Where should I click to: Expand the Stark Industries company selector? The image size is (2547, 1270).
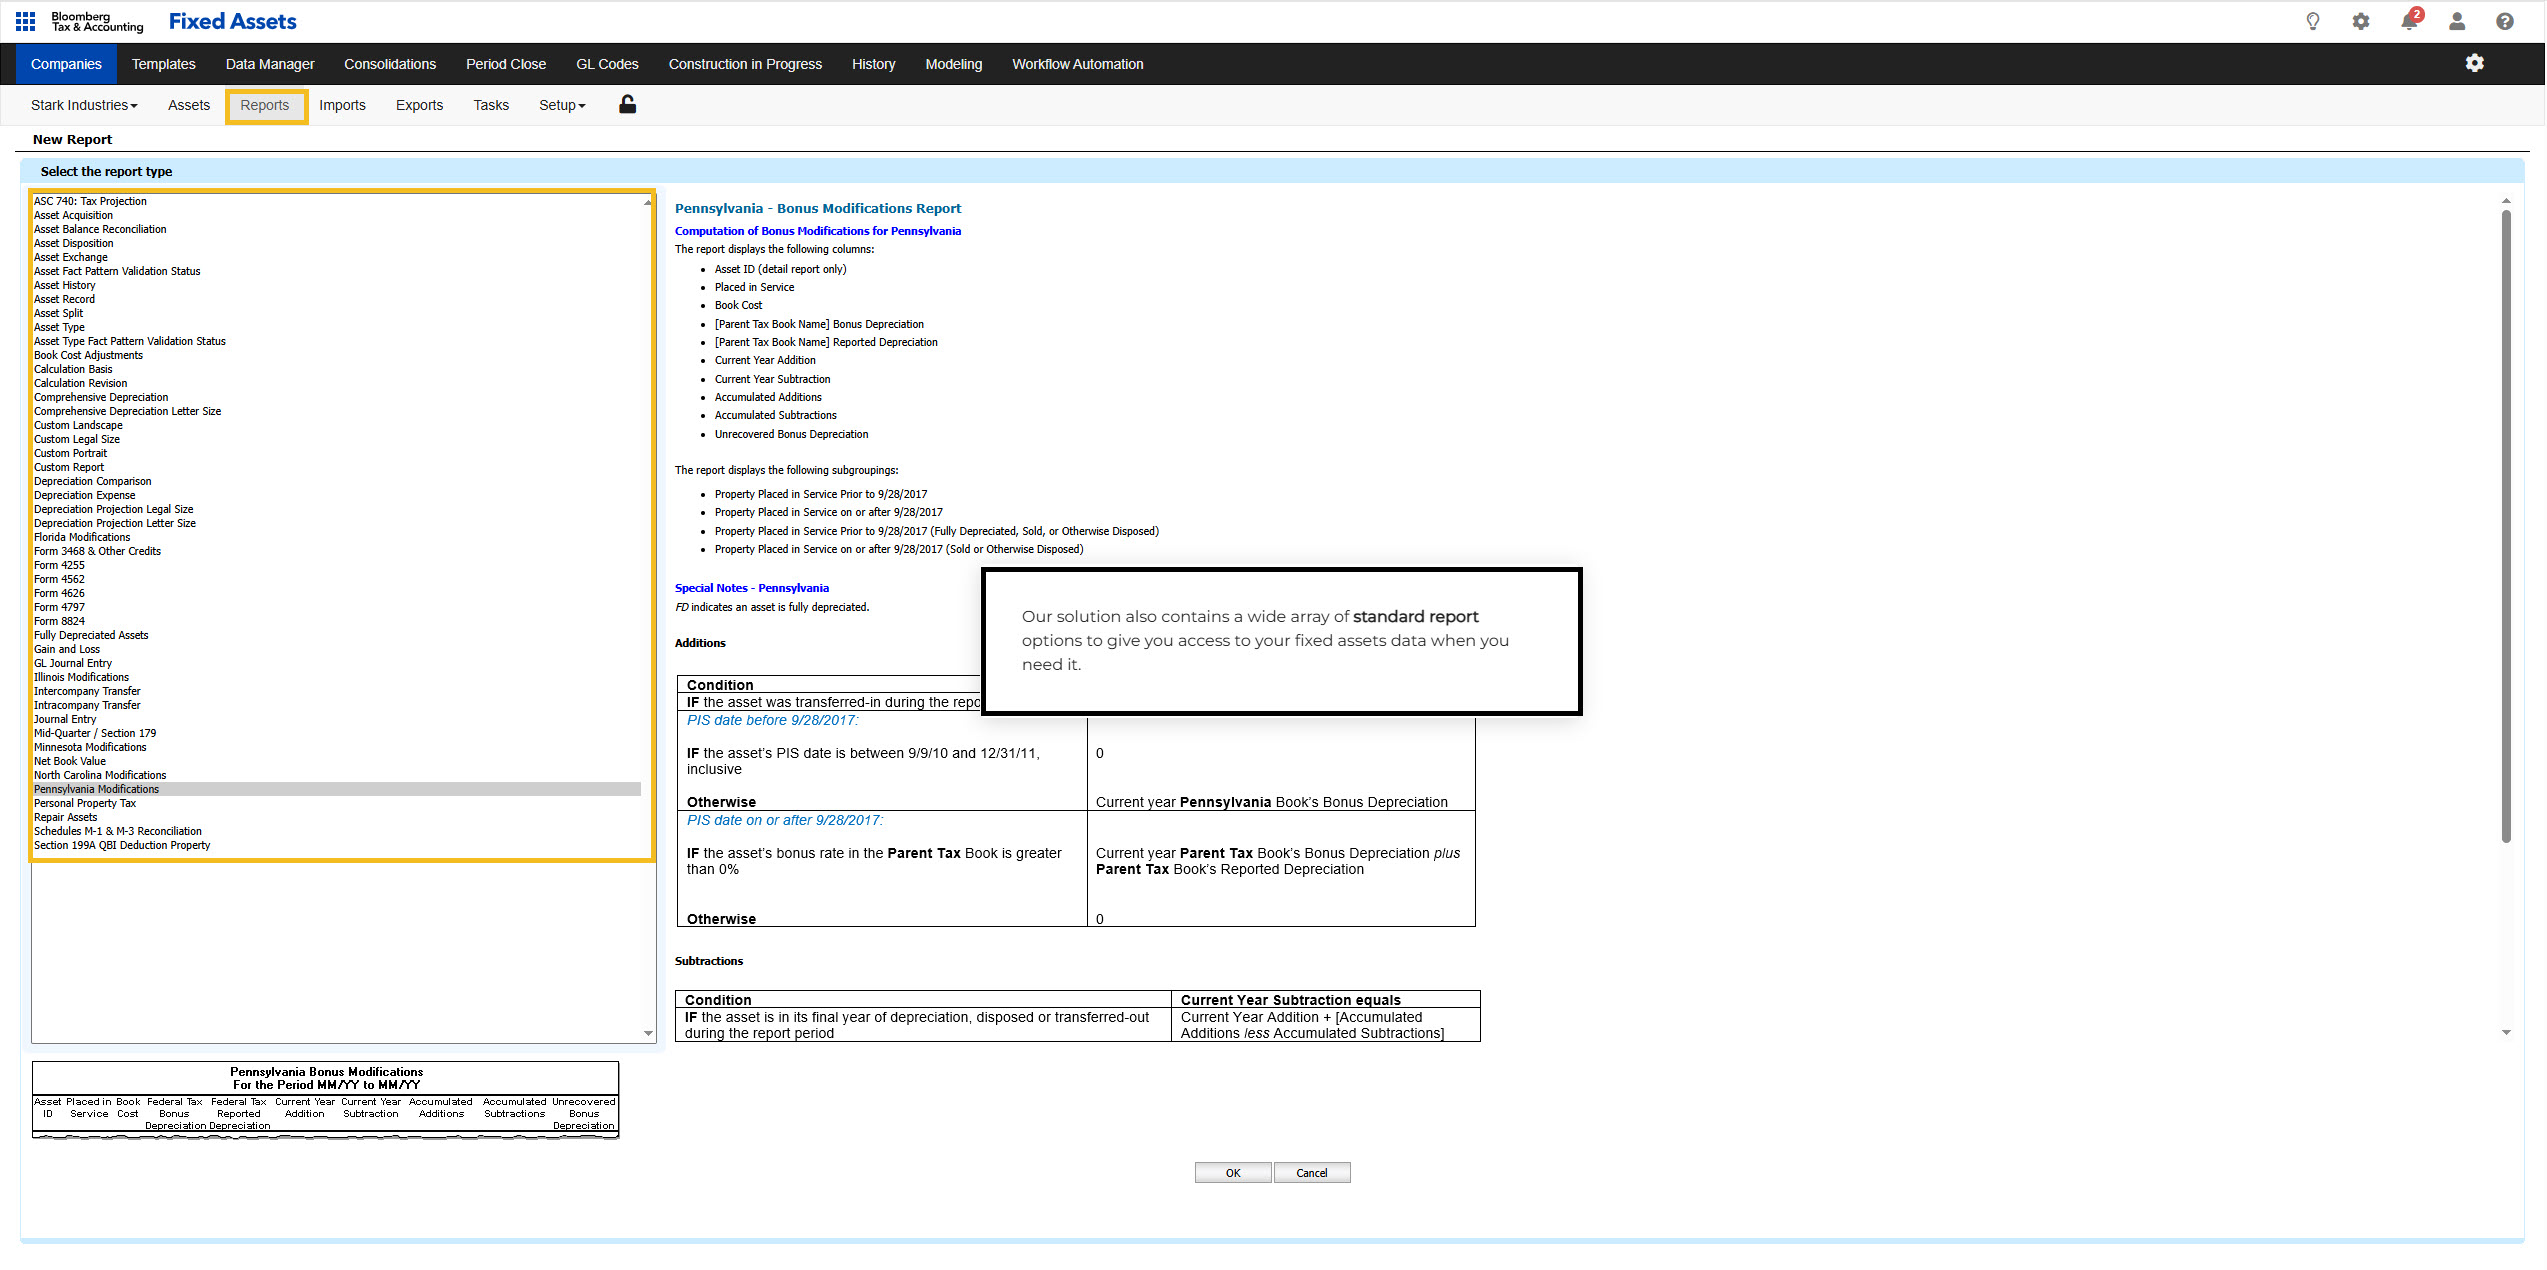84,105
